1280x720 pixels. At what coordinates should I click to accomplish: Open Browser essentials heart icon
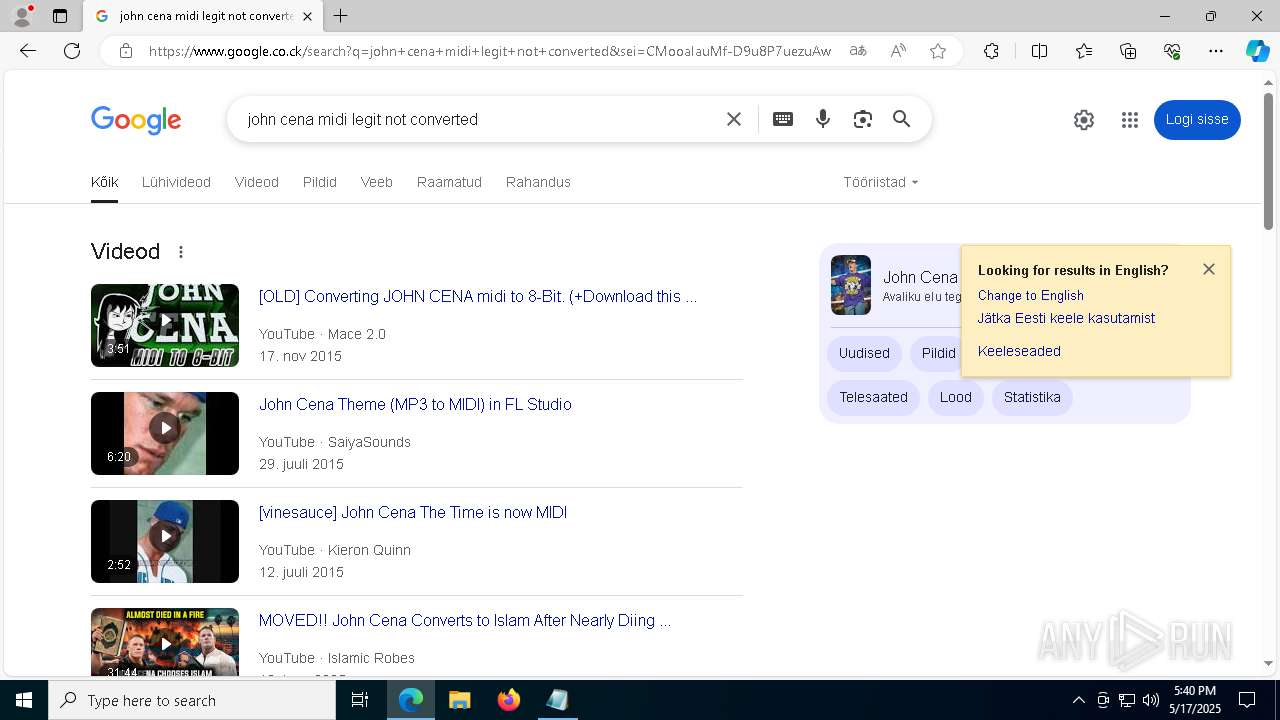click(1172, 51)
